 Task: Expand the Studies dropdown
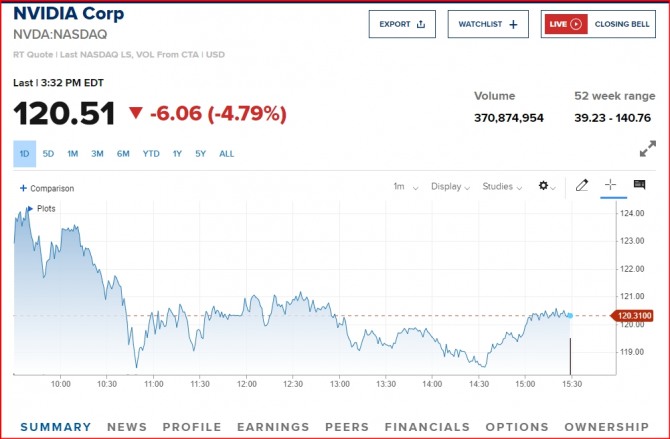pyautogui.click(x=502, y=186)
